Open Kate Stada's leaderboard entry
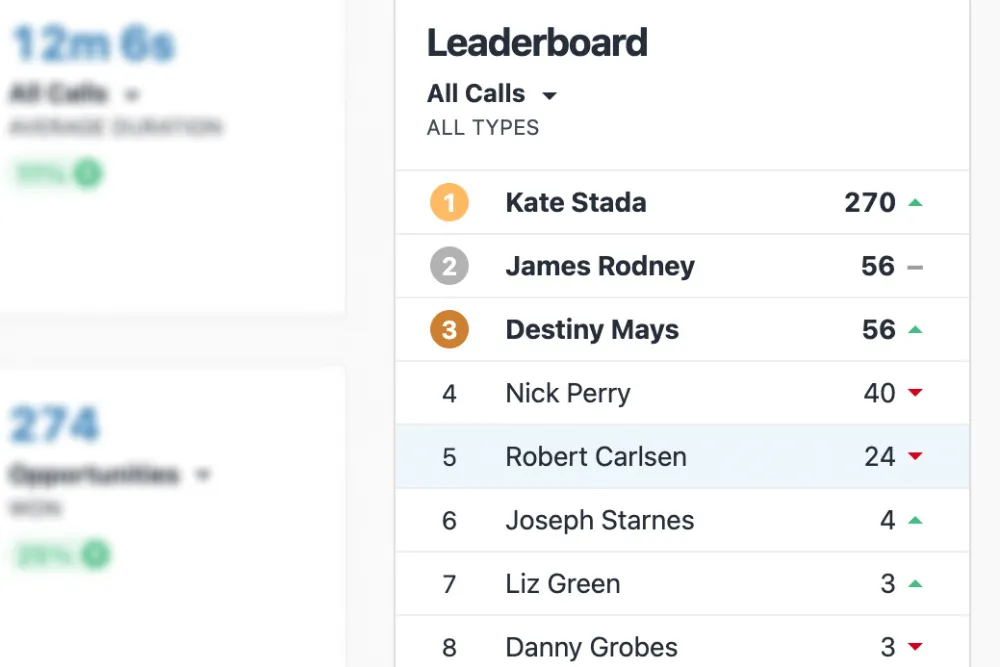This screenshot has height=667, width=1000. point(576,203)
